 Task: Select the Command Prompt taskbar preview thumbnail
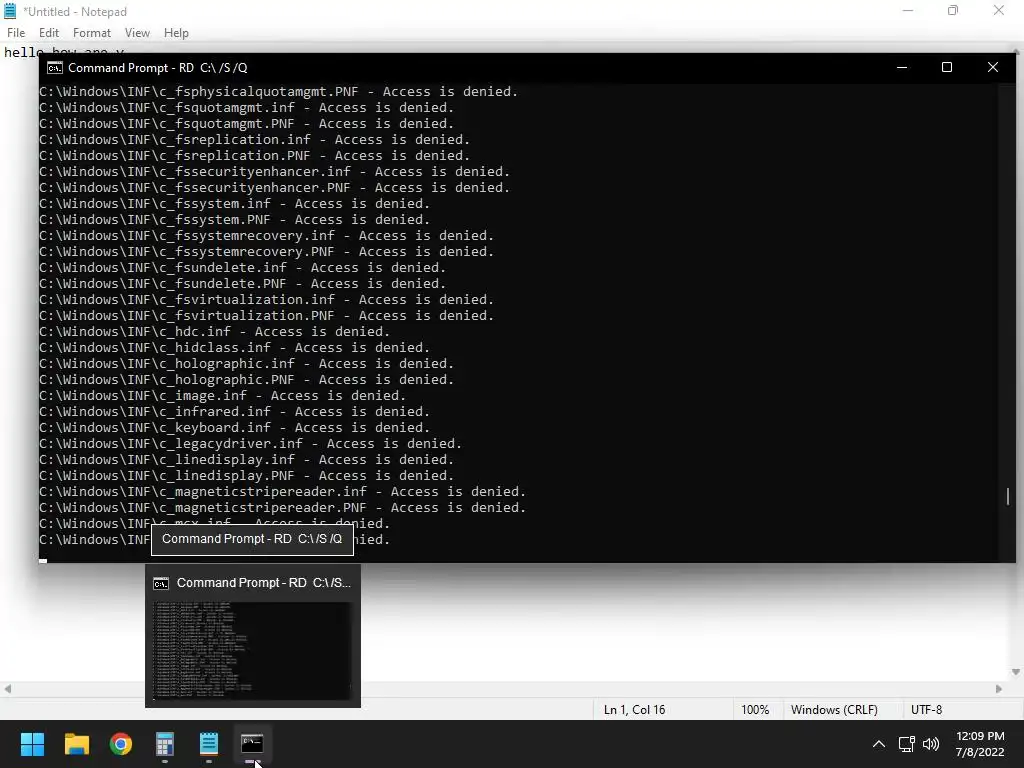(x=252, y=650)
